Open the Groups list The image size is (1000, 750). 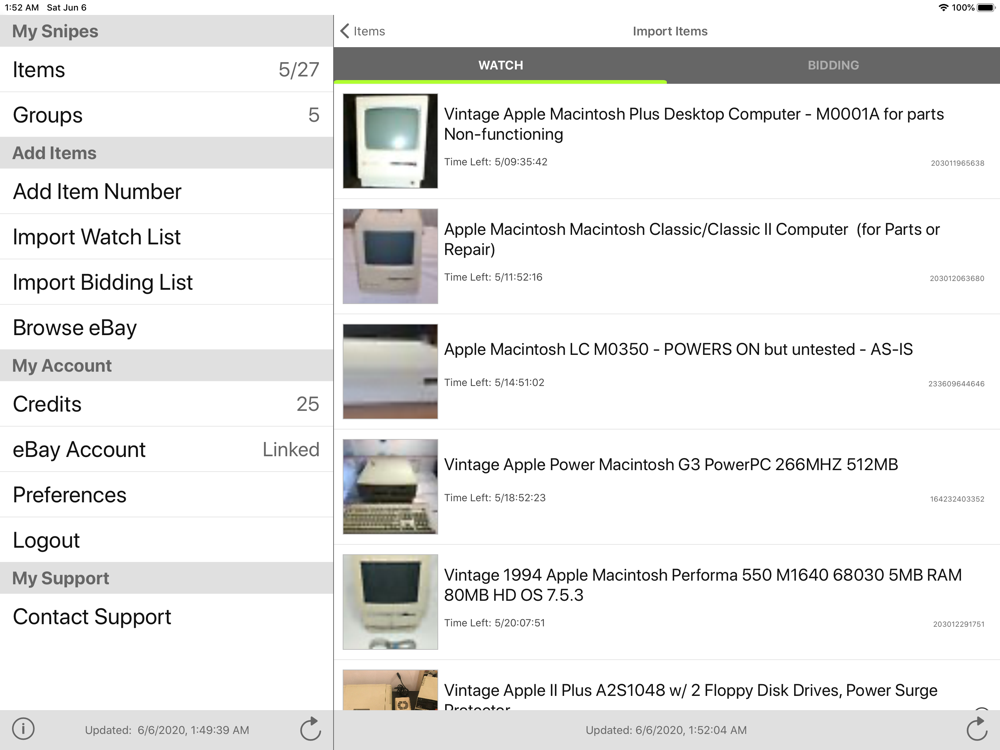166,115
